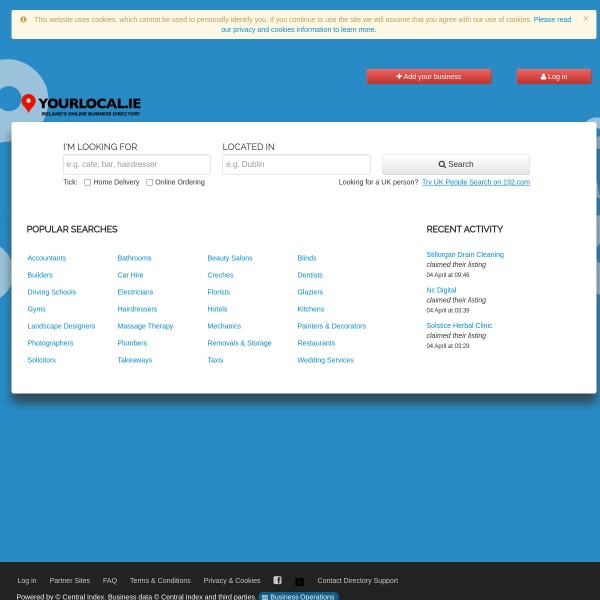The image size is (600, 600).
Task: Focus the Located in input field
Action: click(x=296, y=164)
